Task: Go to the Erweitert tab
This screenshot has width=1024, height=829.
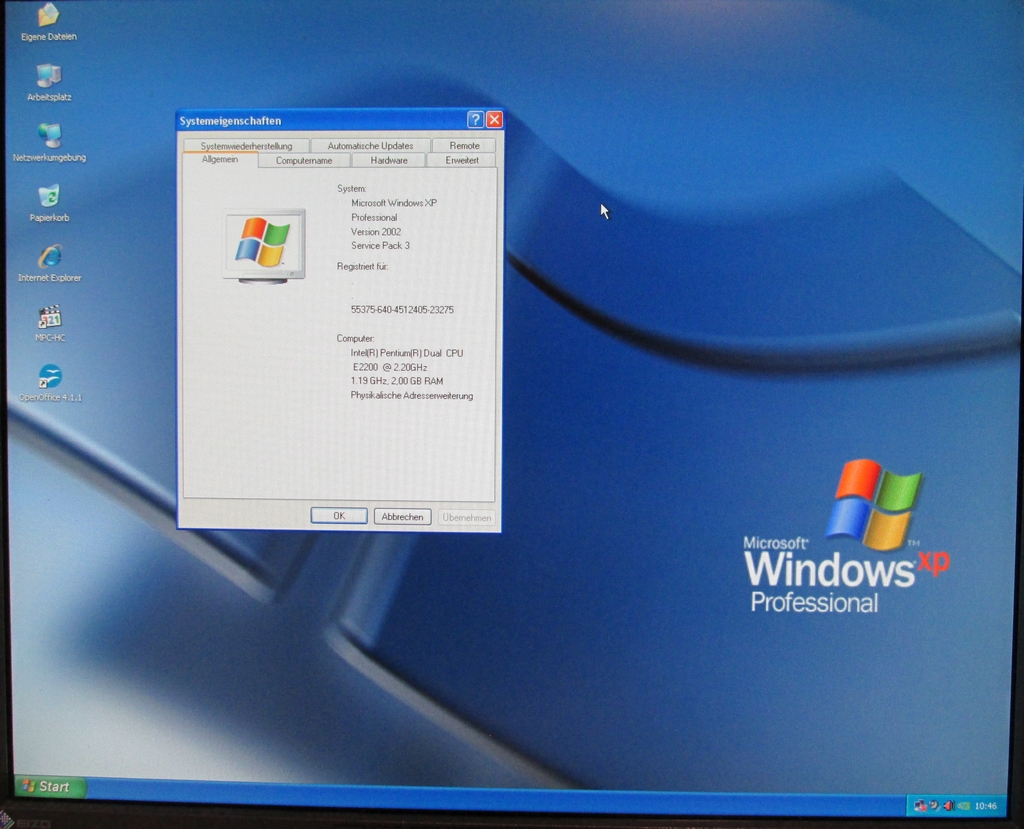Action: (x=461, y=160)
